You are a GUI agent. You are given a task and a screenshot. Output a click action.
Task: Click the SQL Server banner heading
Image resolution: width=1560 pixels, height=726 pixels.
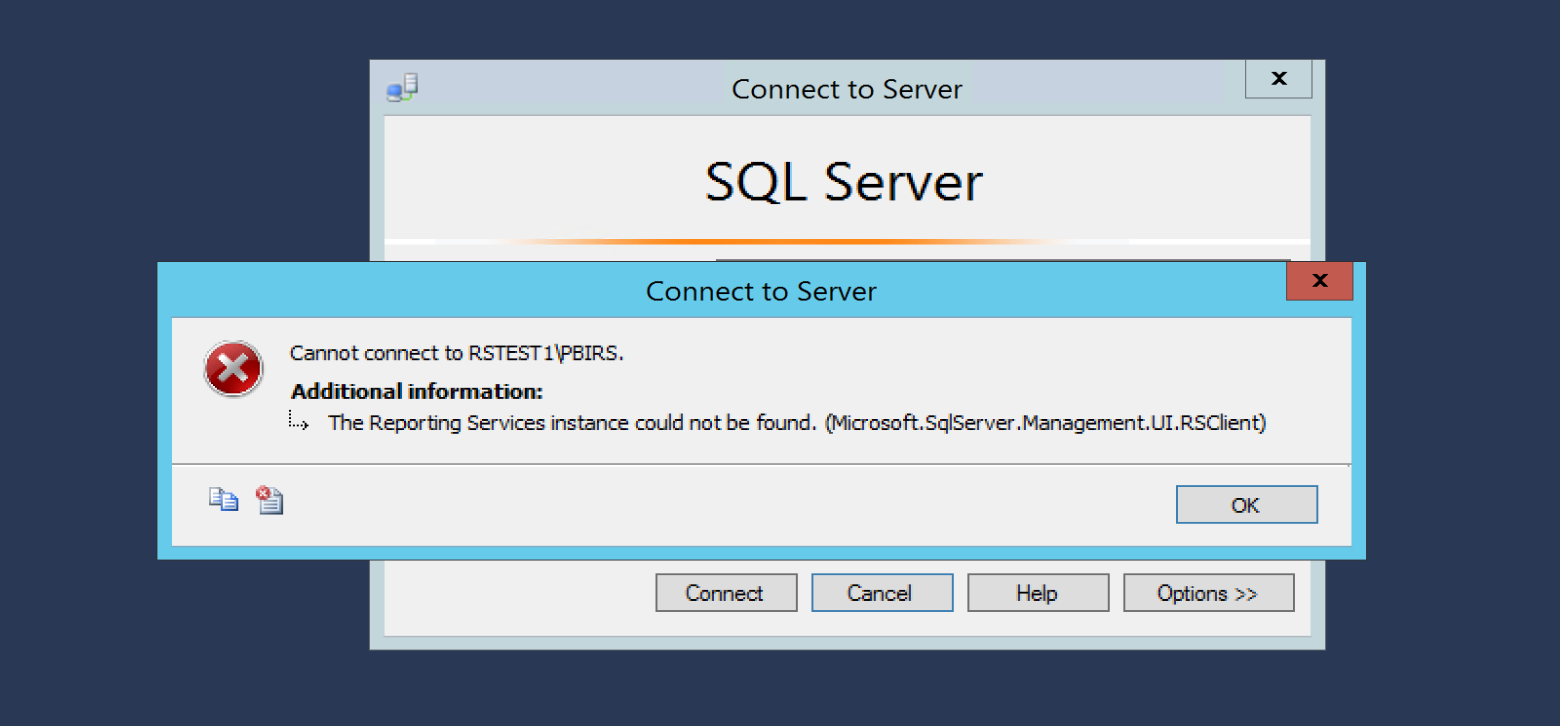844,182
